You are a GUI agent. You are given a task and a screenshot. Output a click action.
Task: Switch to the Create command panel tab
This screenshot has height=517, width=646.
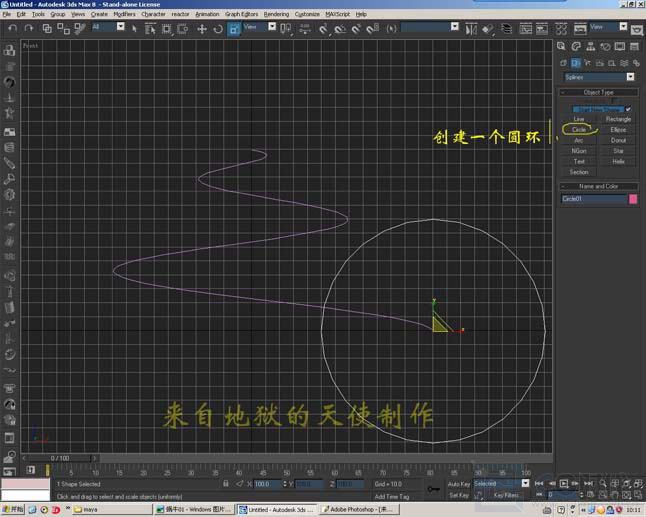tap(561, 46)
